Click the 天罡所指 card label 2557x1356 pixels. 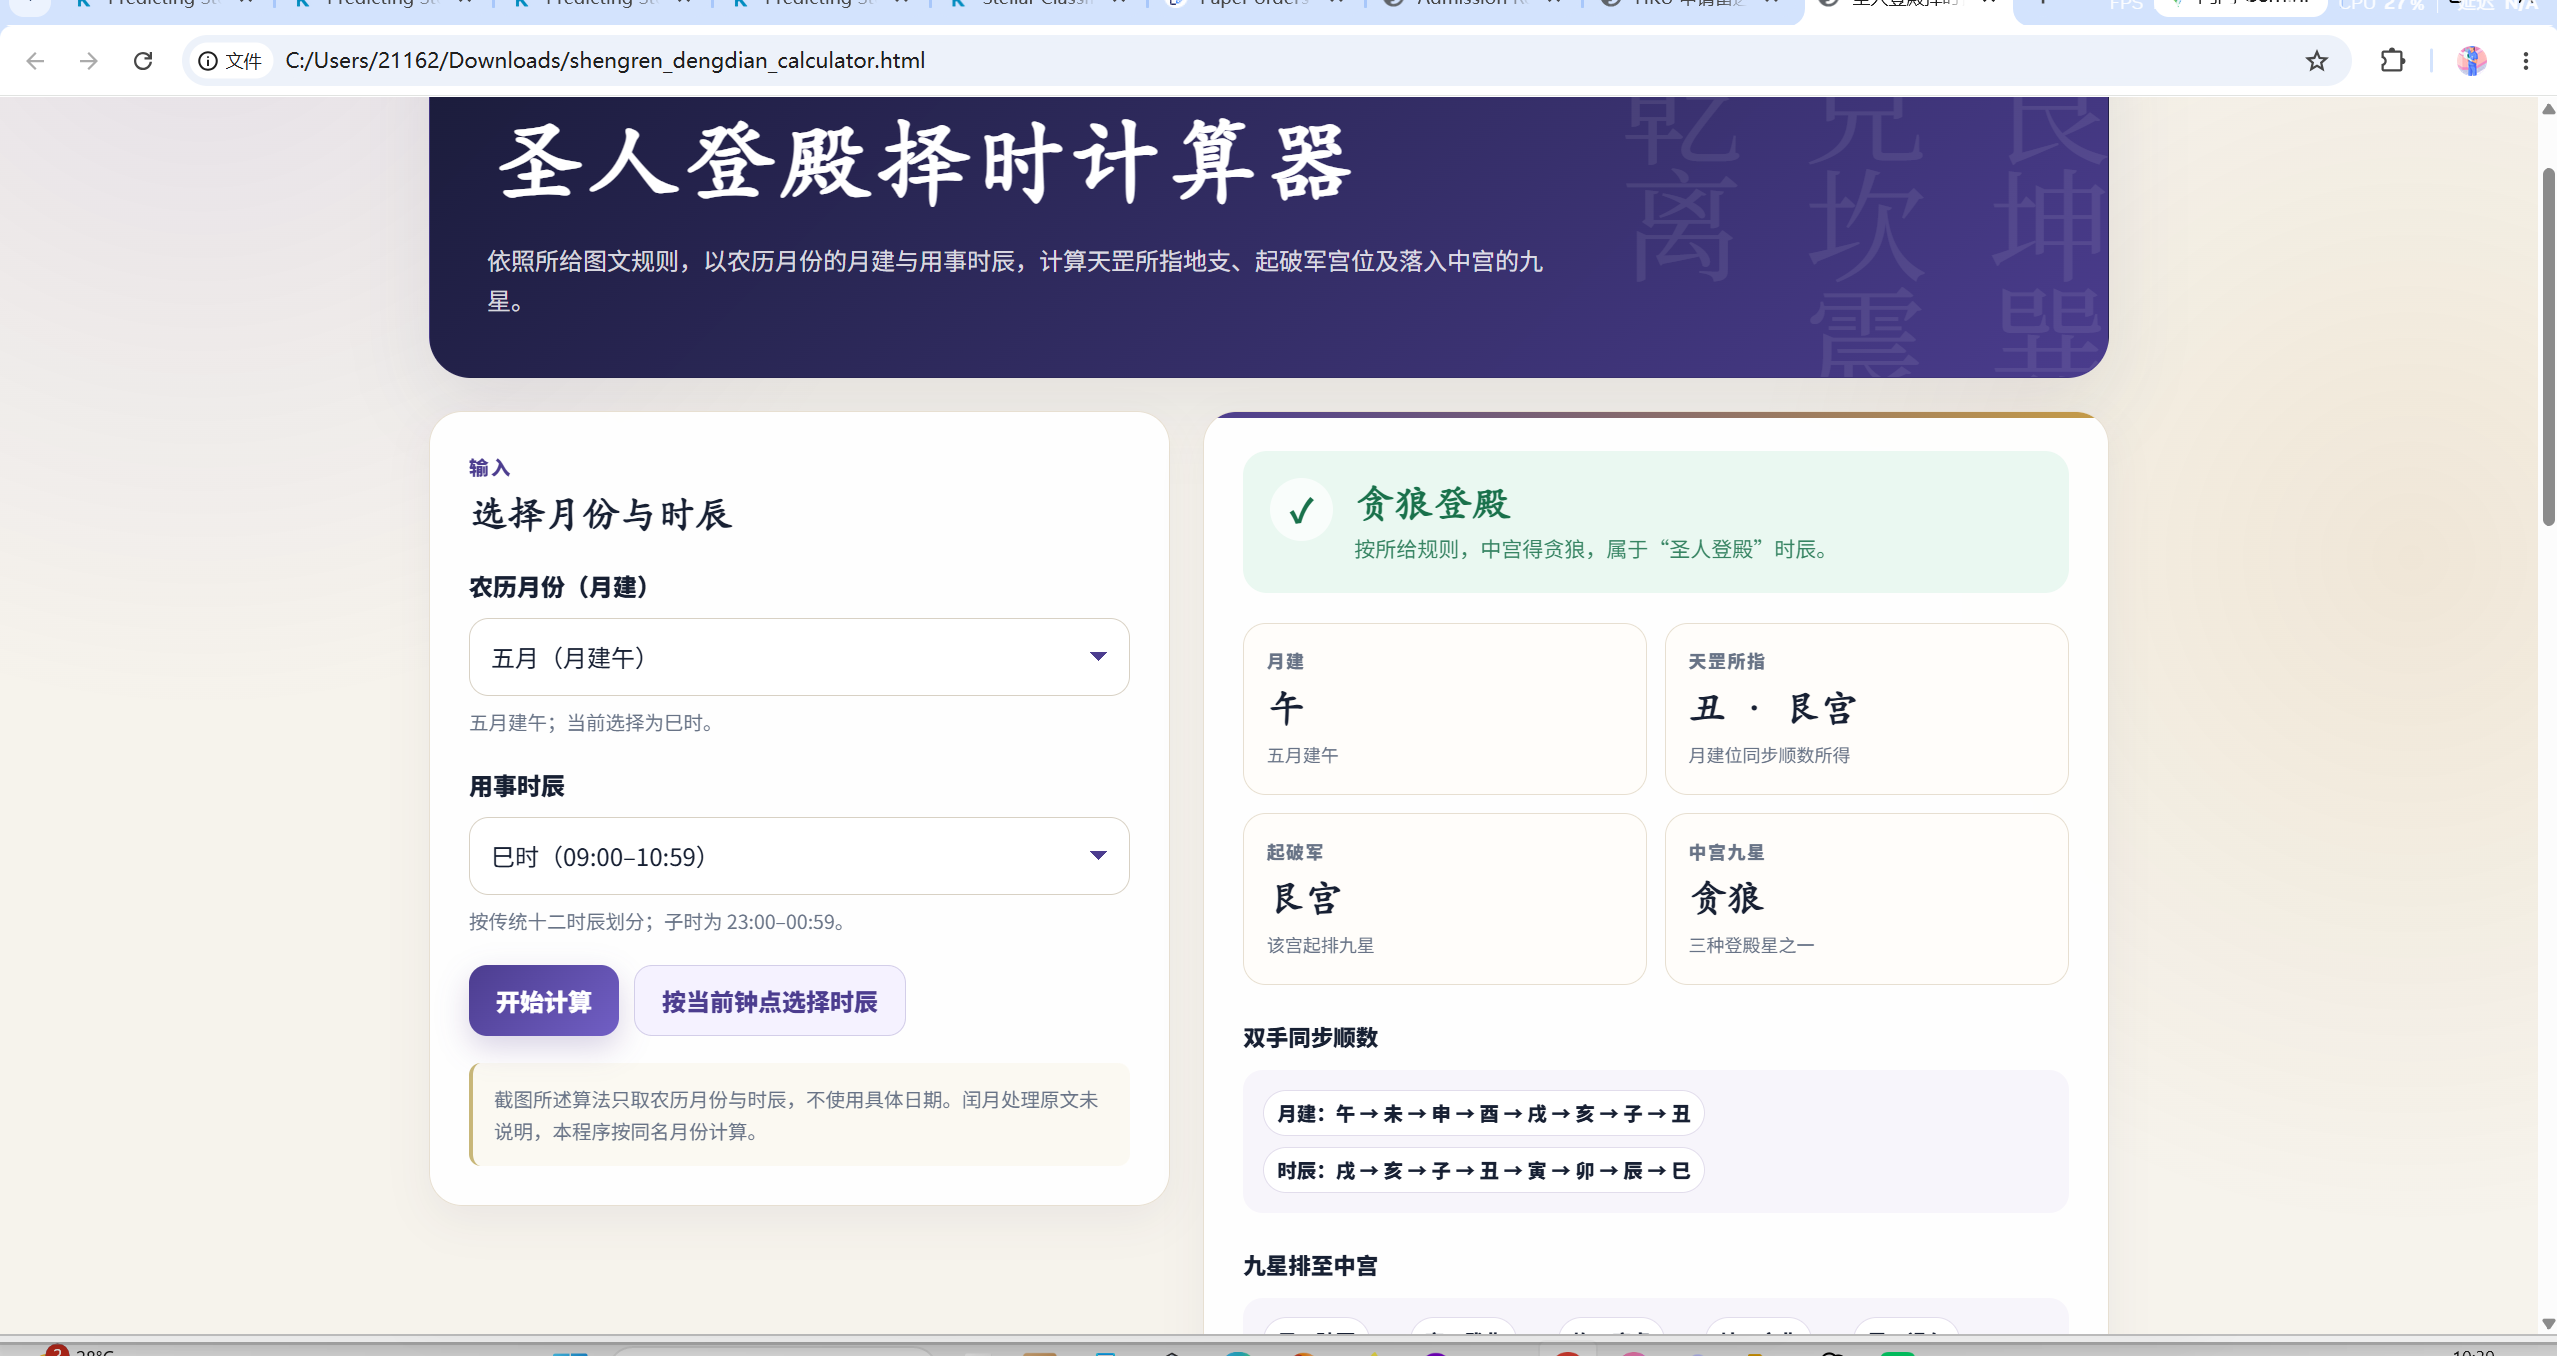pyautogui.click(x=1726, y=661)
